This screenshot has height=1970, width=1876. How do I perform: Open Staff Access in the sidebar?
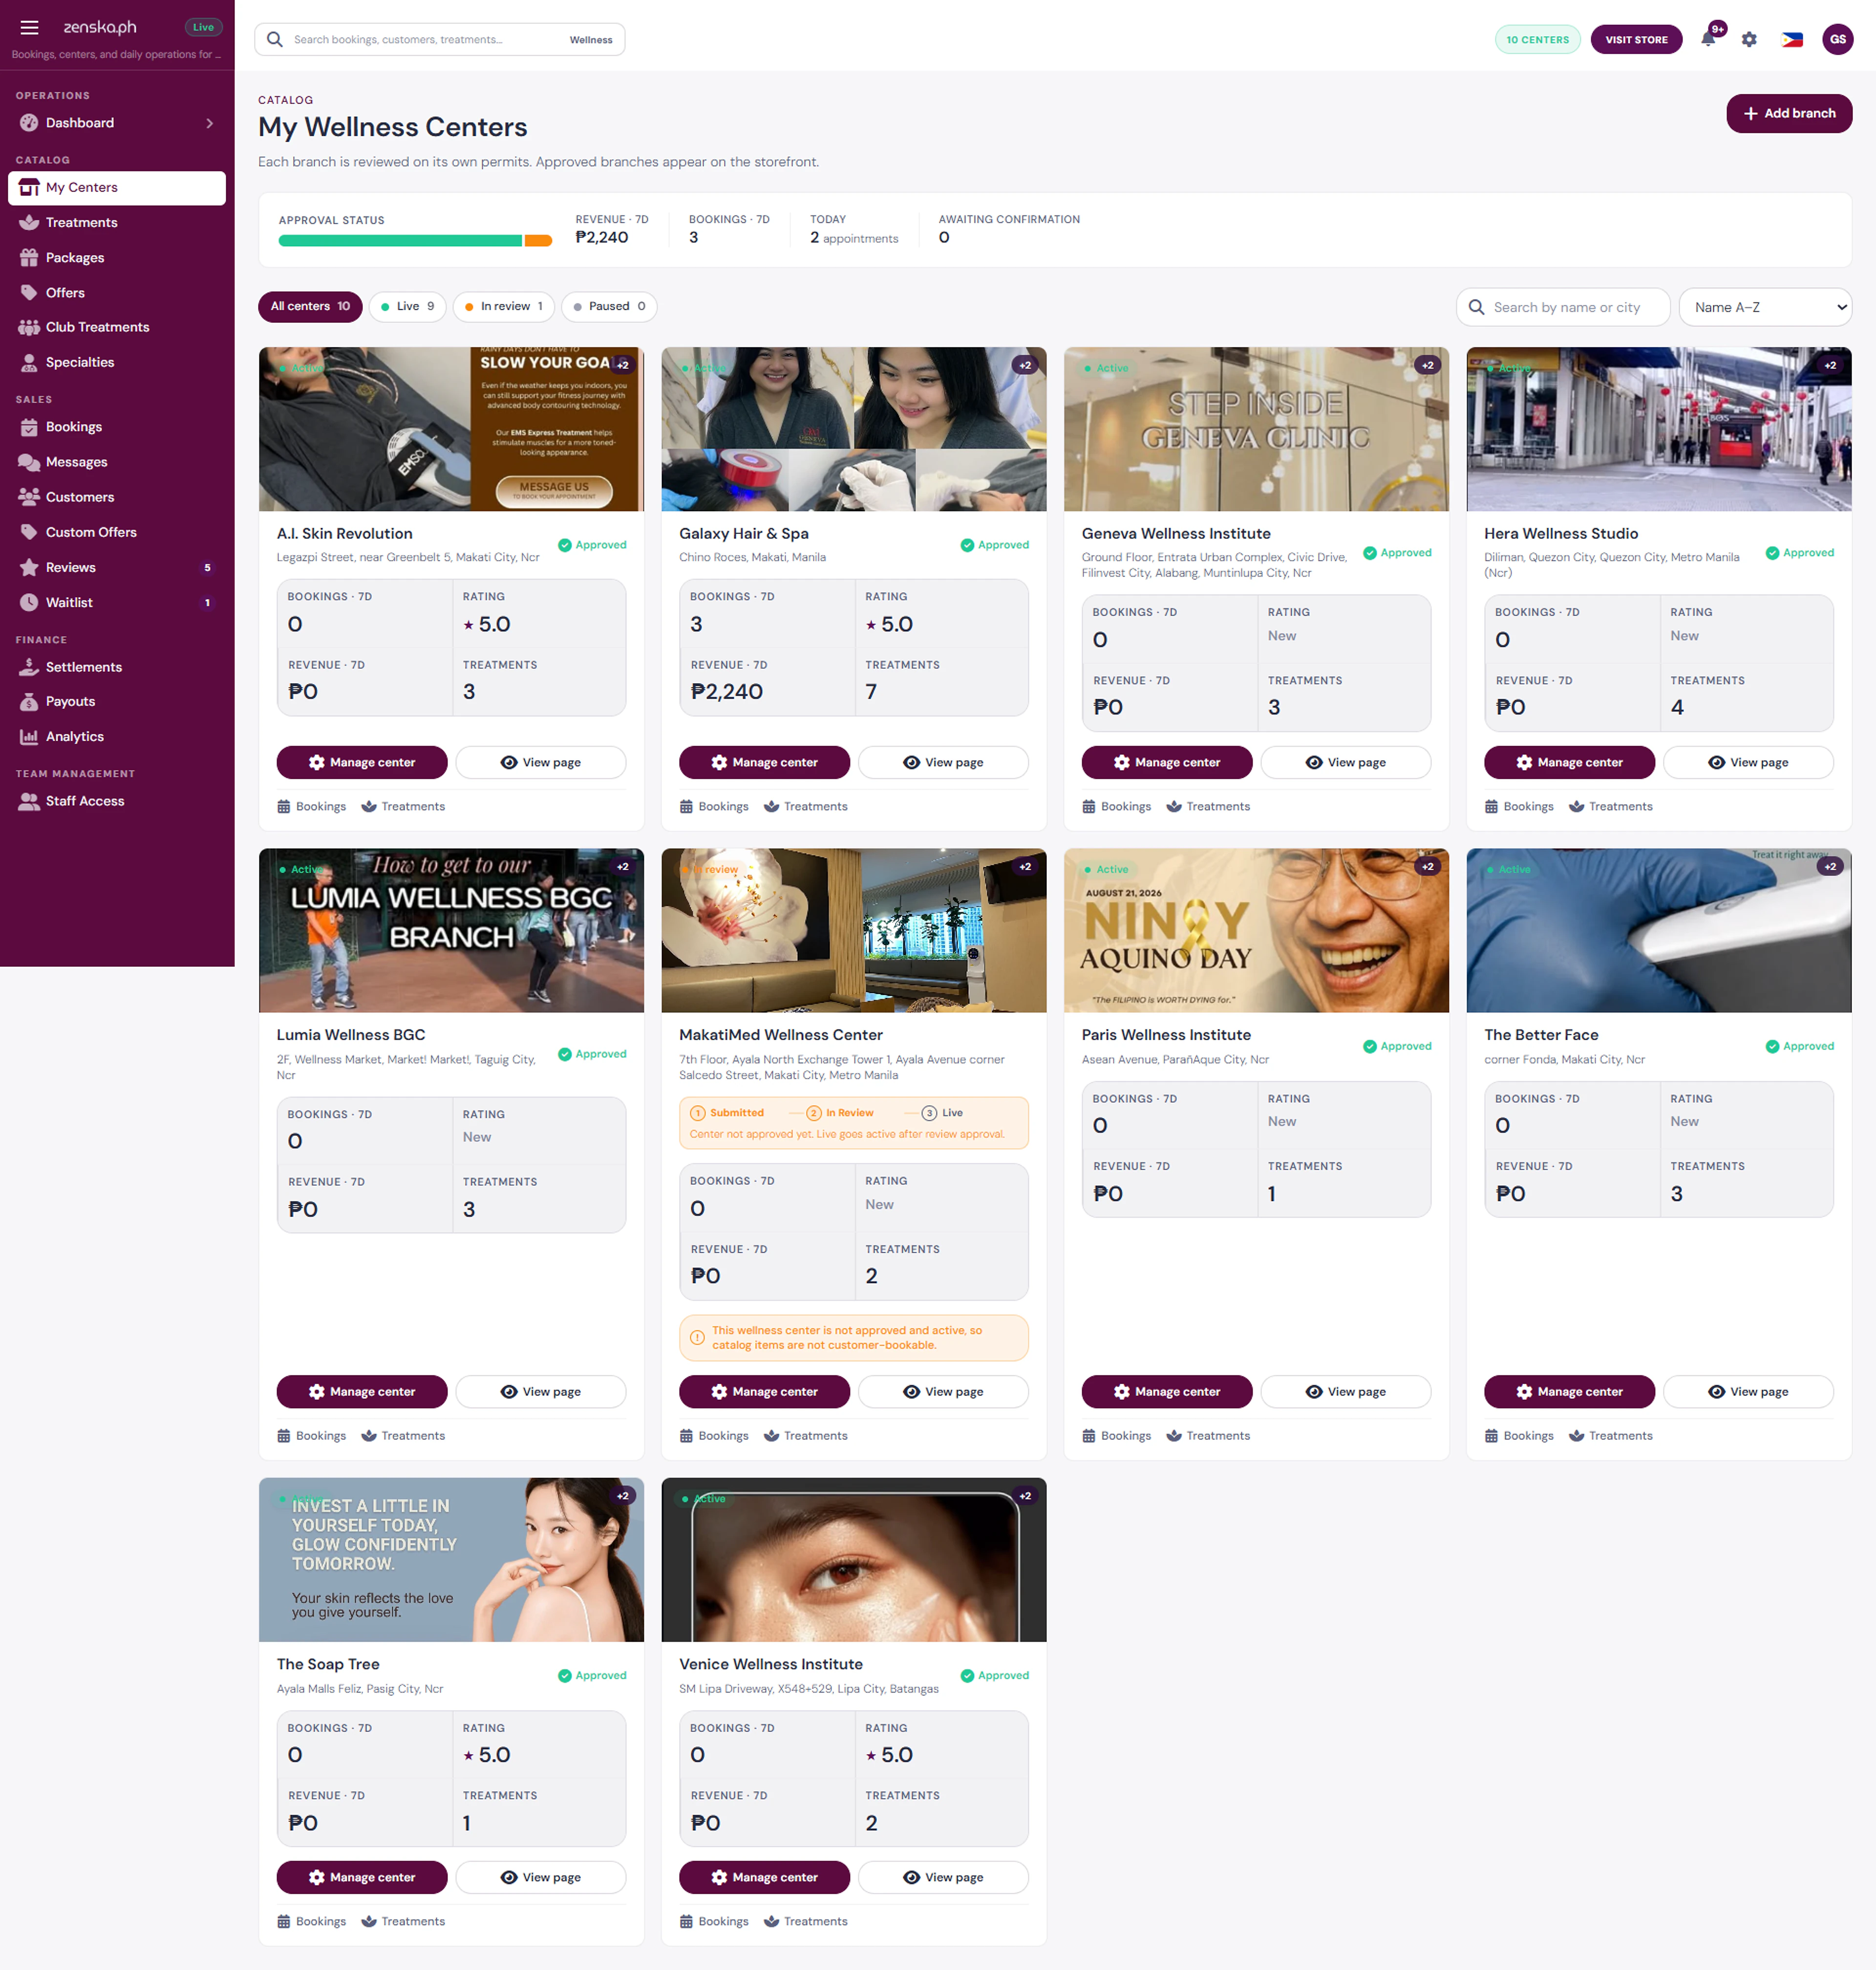(117, 801)
